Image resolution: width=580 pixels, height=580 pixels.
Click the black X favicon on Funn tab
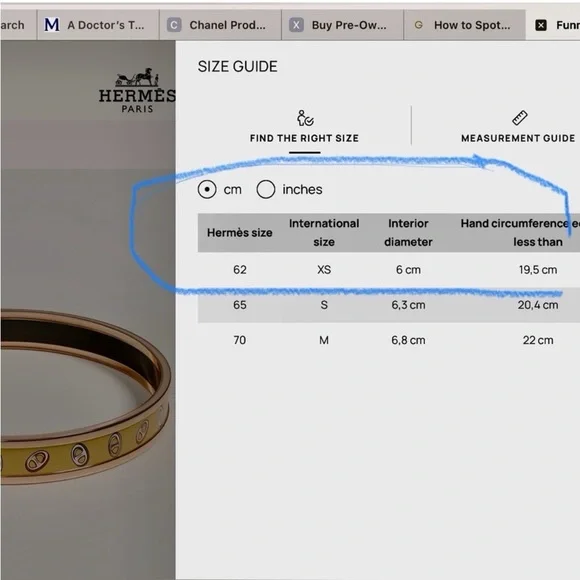coord(541,25)
